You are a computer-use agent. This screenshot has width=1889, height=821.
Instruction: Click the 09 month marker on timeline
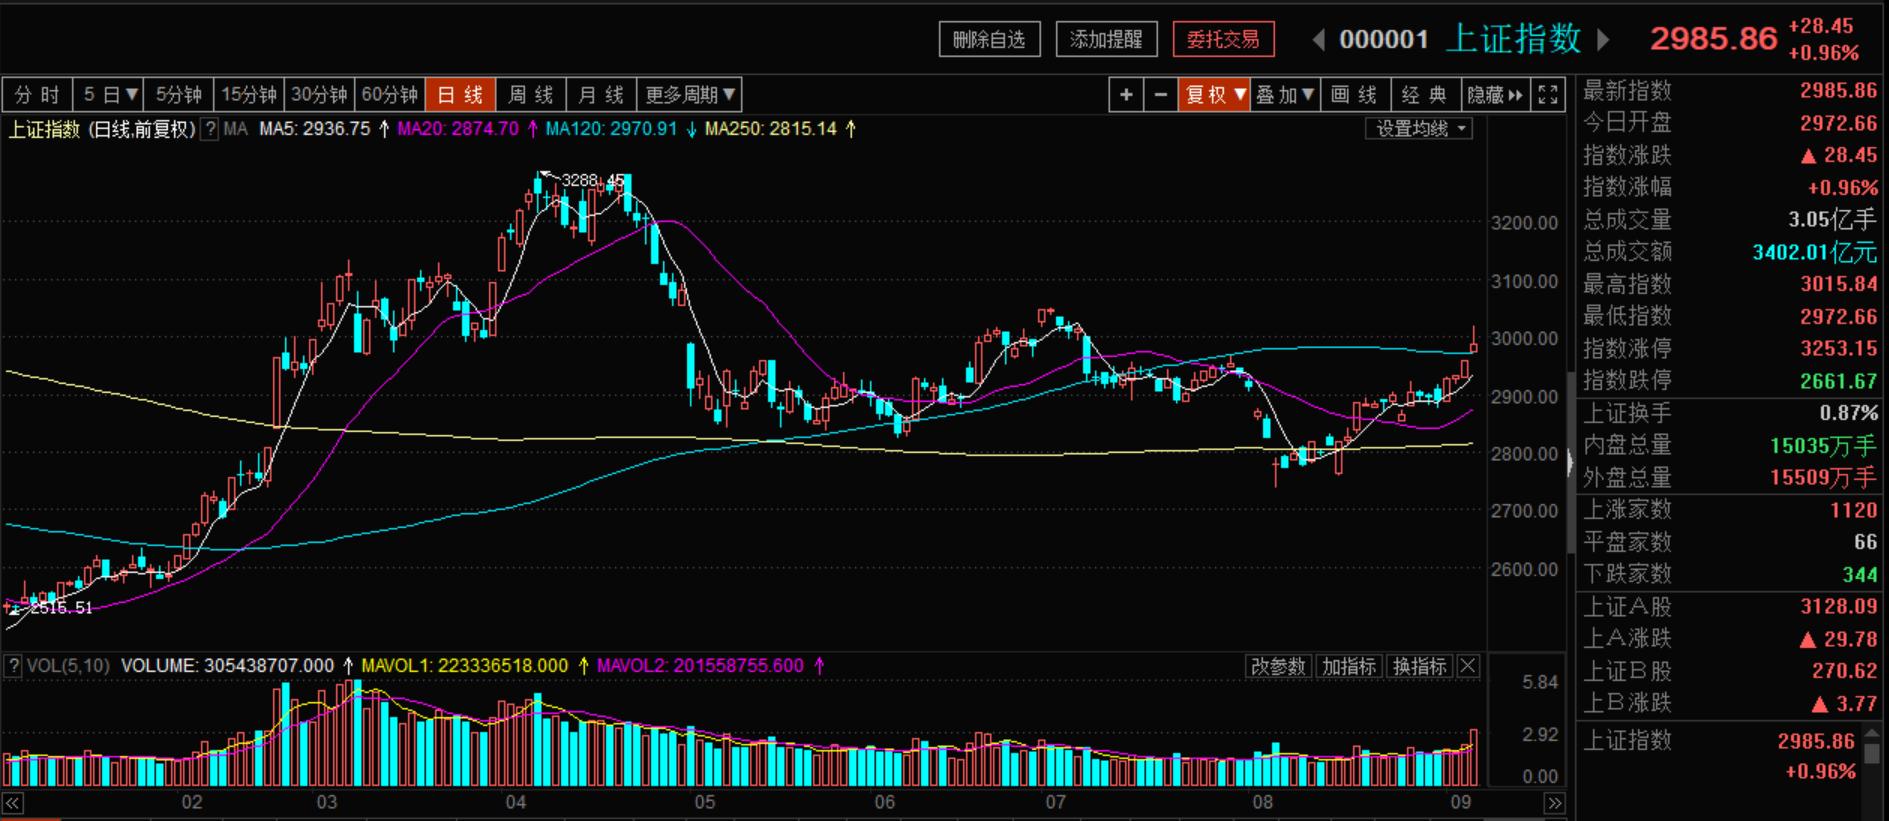click(x=1461, y=802)
